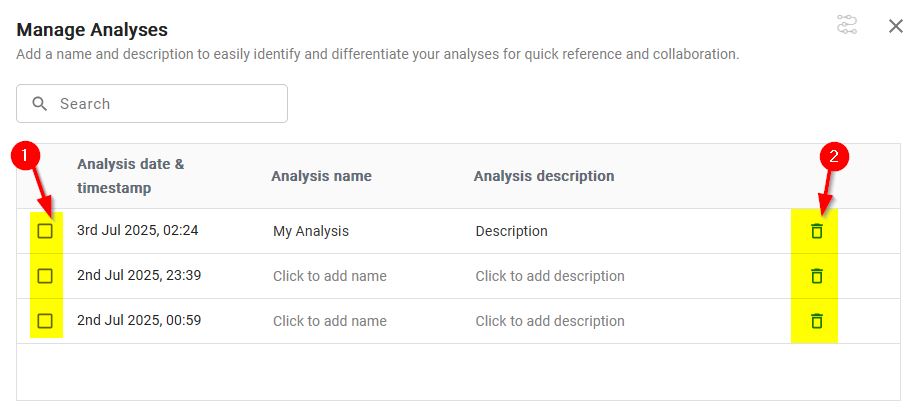Click trash icon for 00:59 analysis
The height and width of the screenshot is (411, 920).
point(817,321)
